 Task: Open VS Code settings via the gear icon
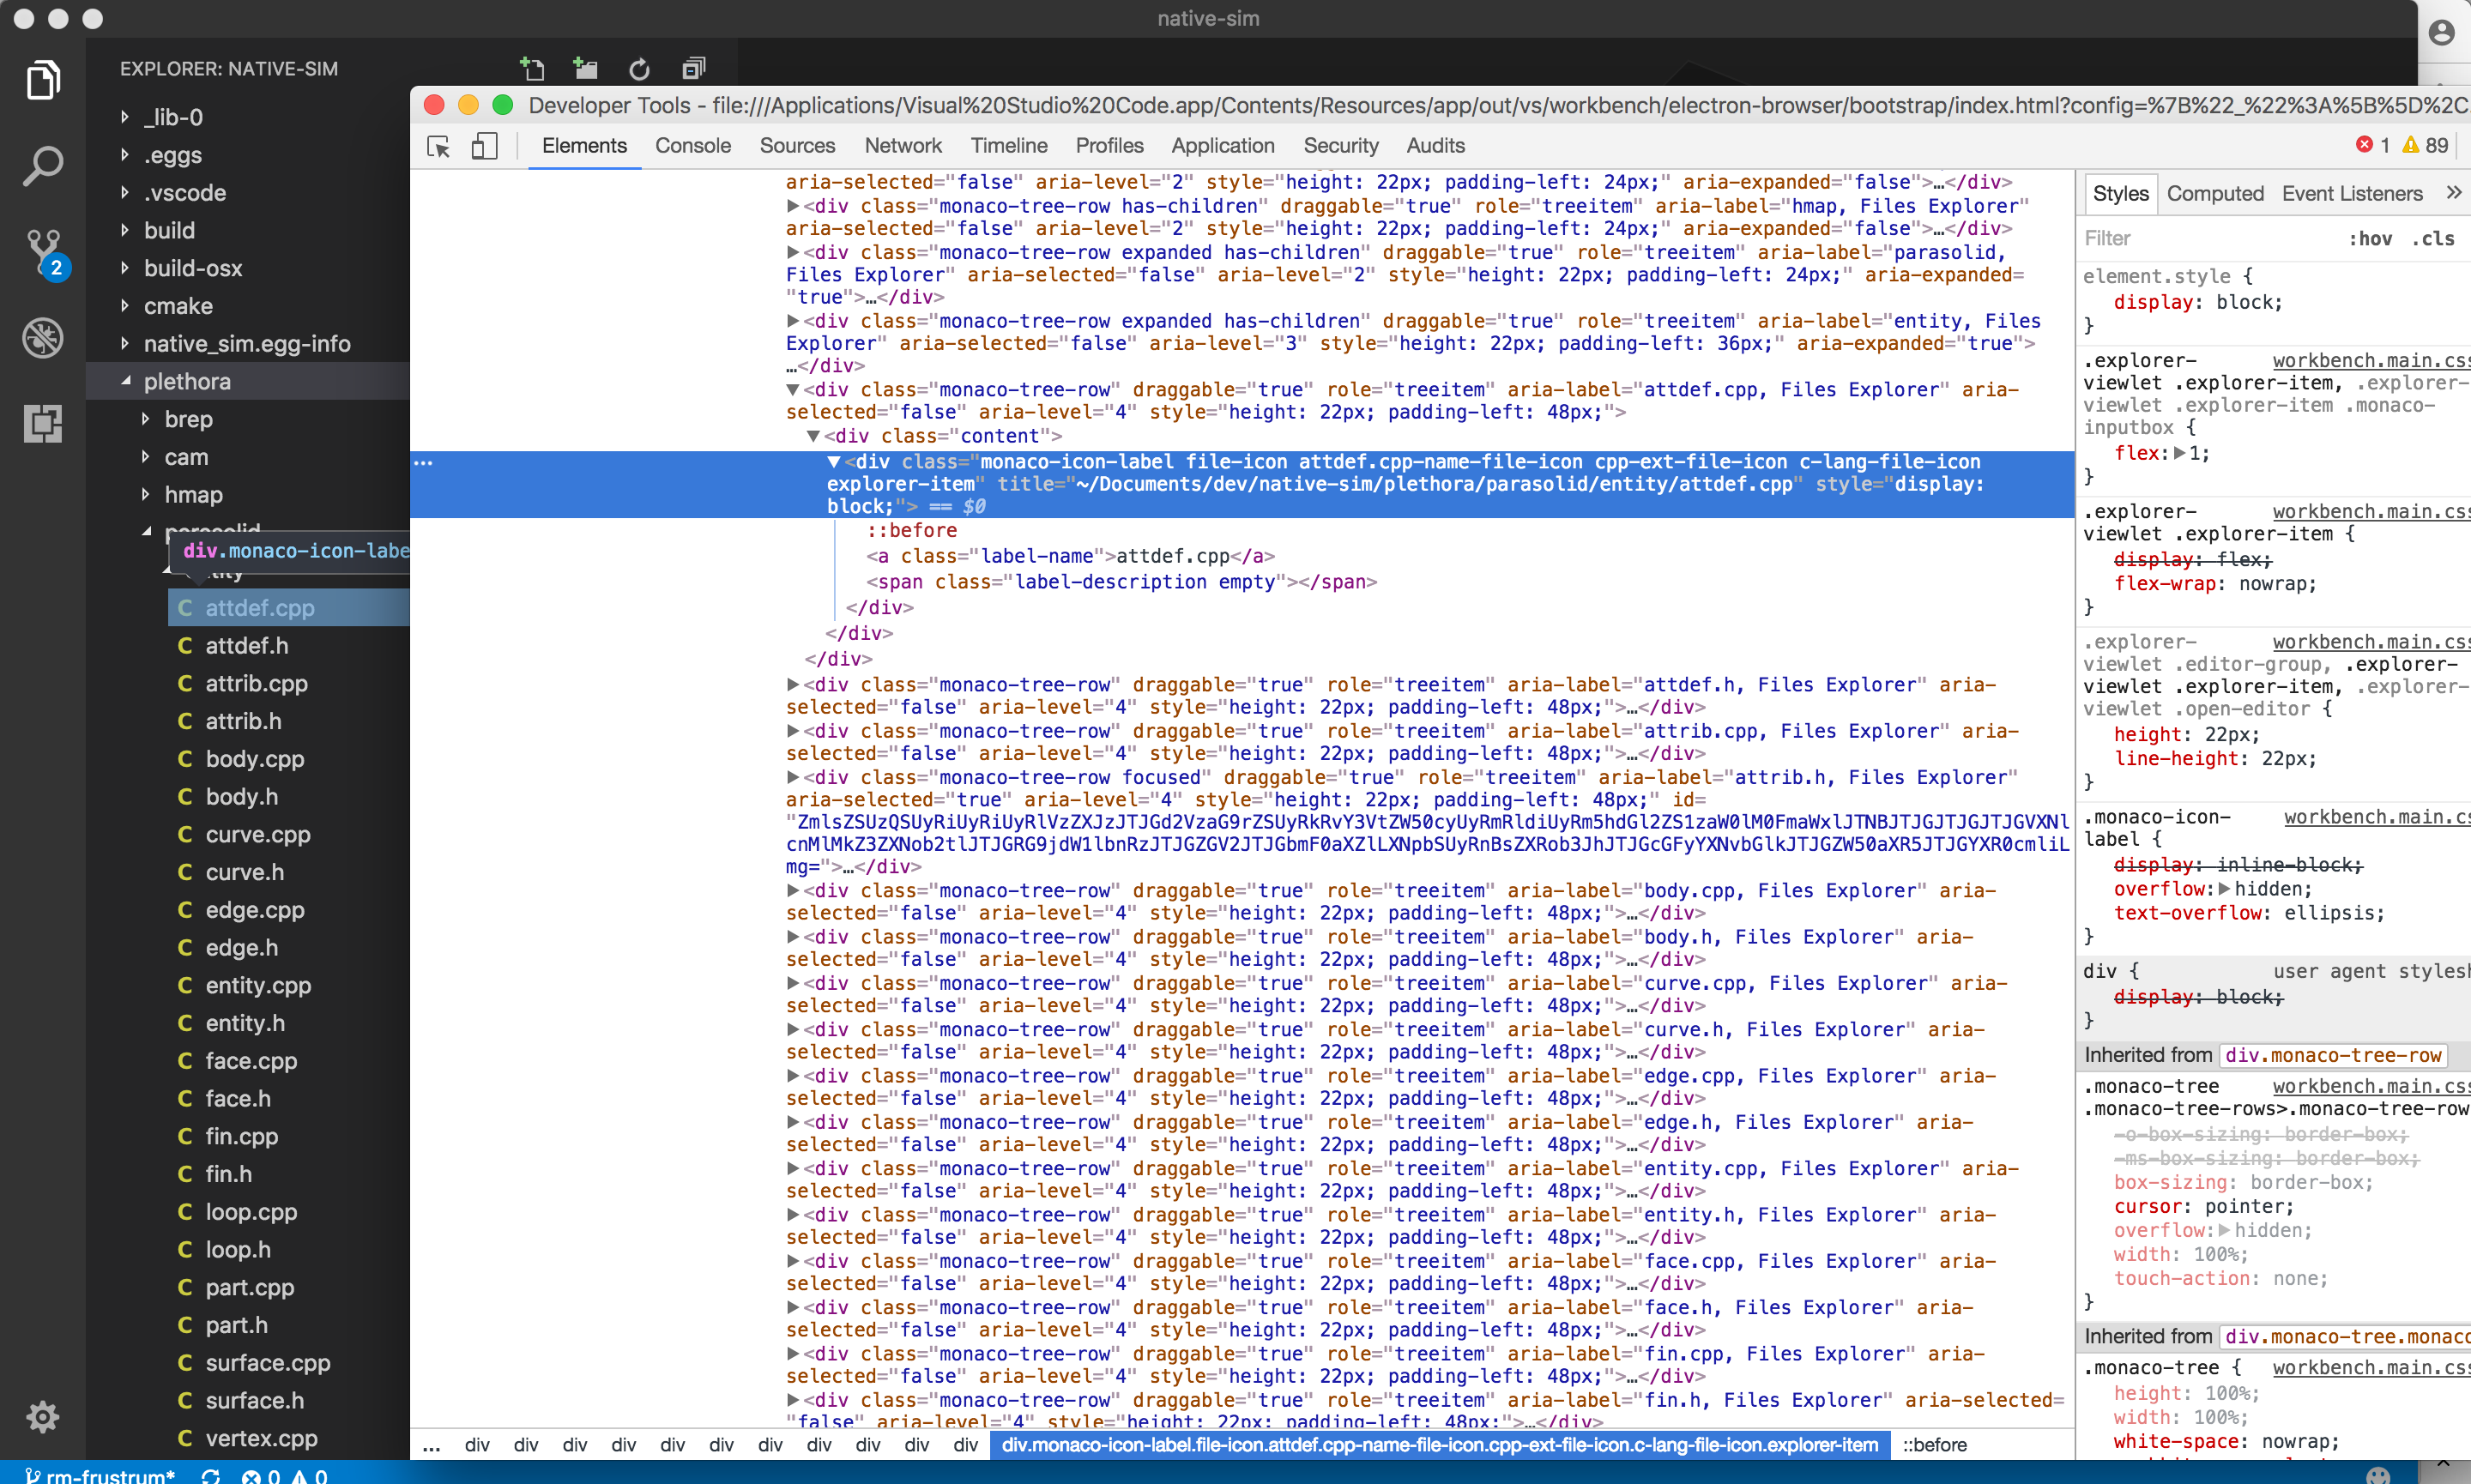(43, 1417)
